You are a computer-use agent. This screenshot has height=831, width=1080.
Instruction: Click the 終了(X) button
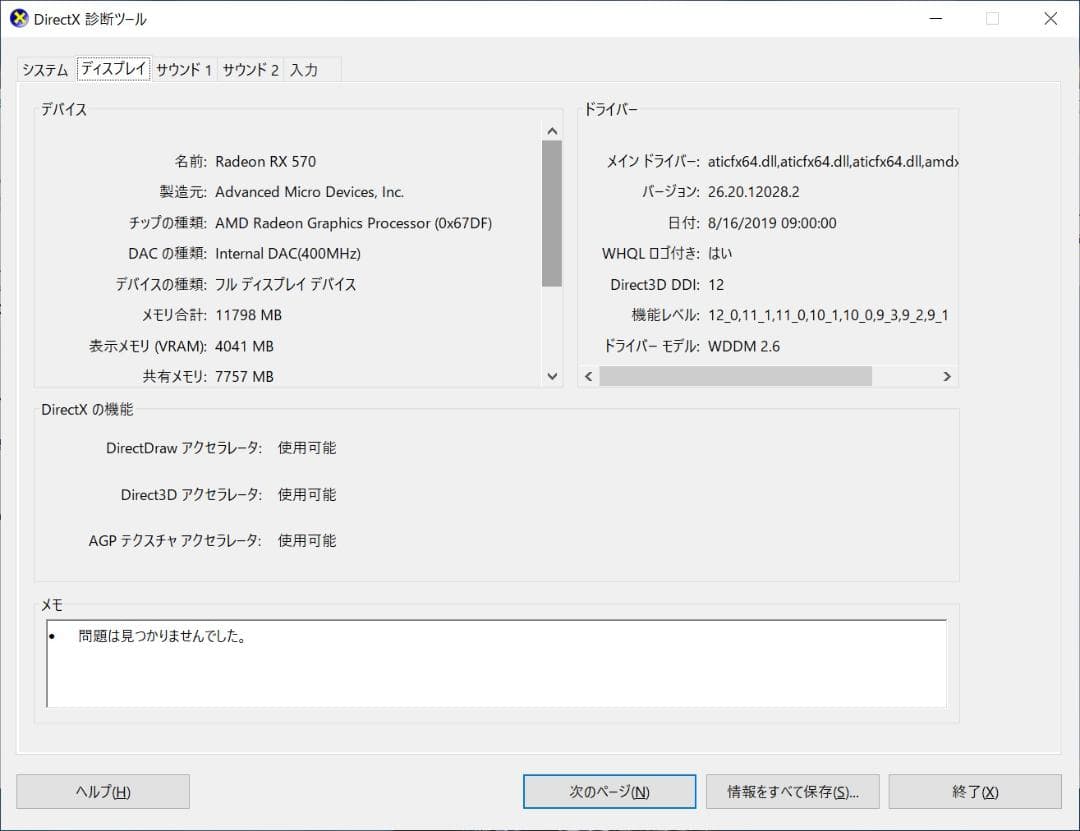(x=974, y=791)
